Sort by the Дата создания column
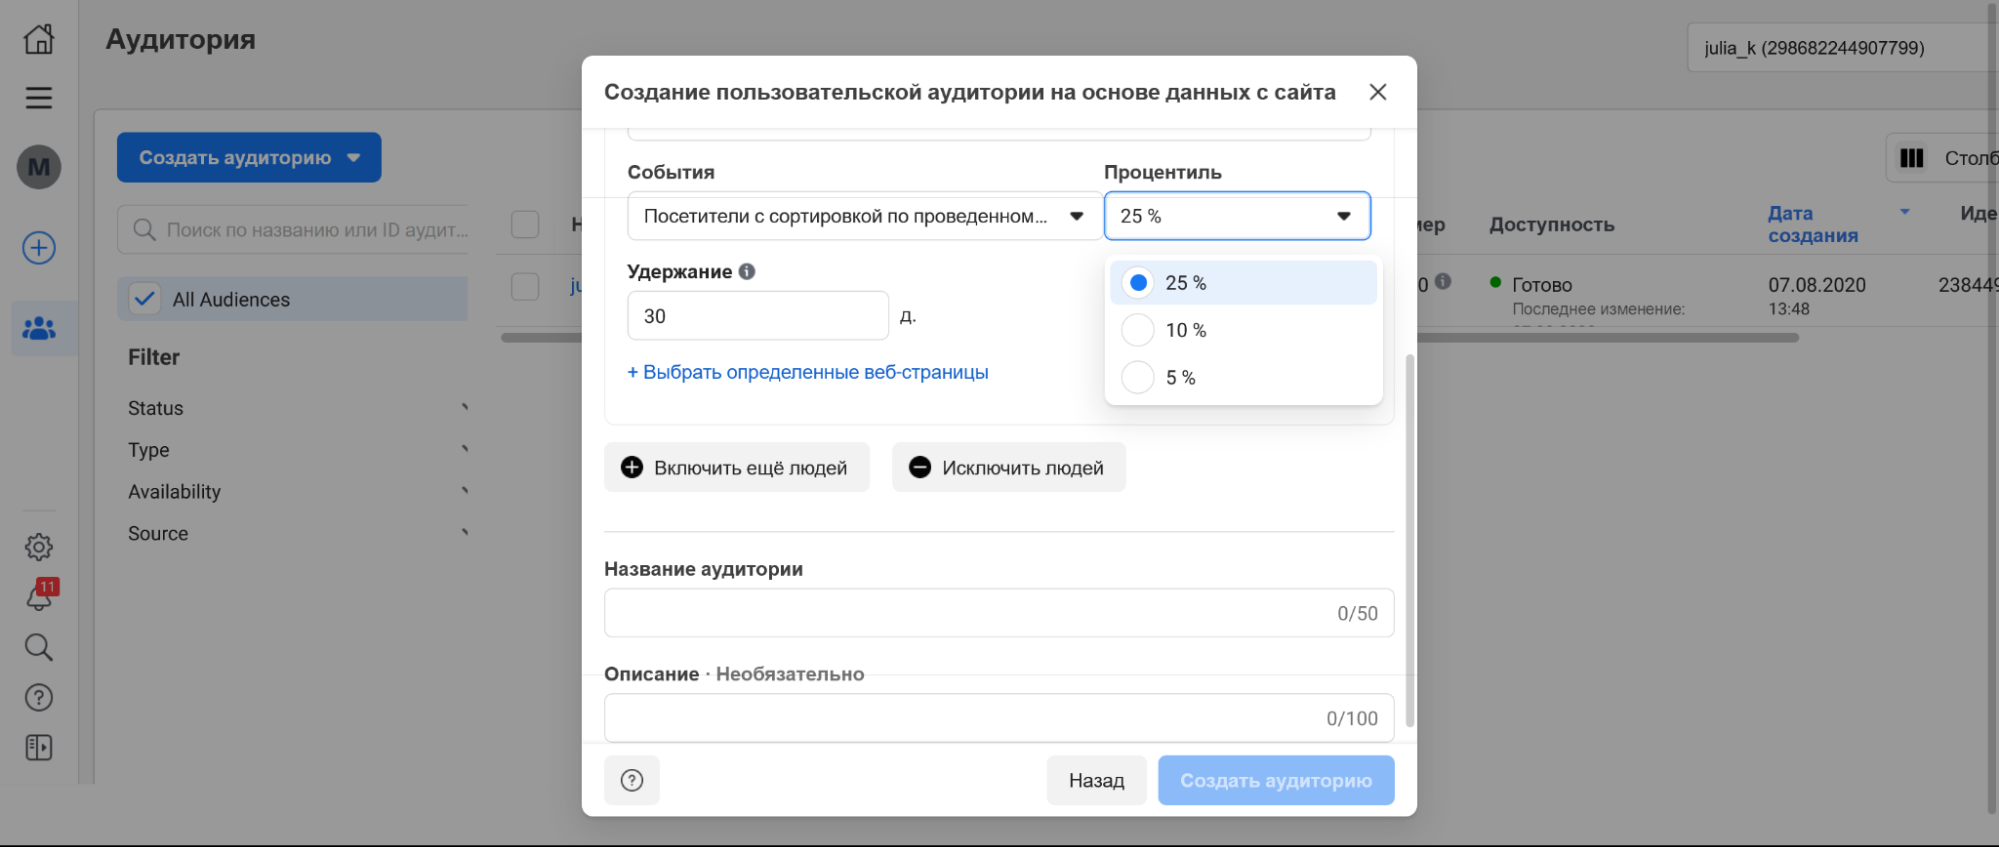The image size is (1999, 847). coord(1813,224)
